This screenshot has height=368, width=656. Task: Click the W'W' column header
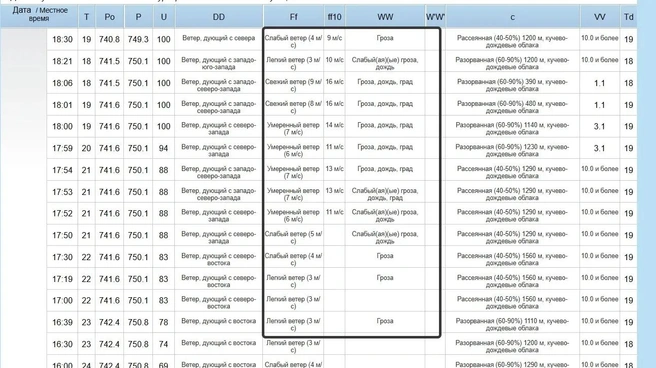[435, 17]
